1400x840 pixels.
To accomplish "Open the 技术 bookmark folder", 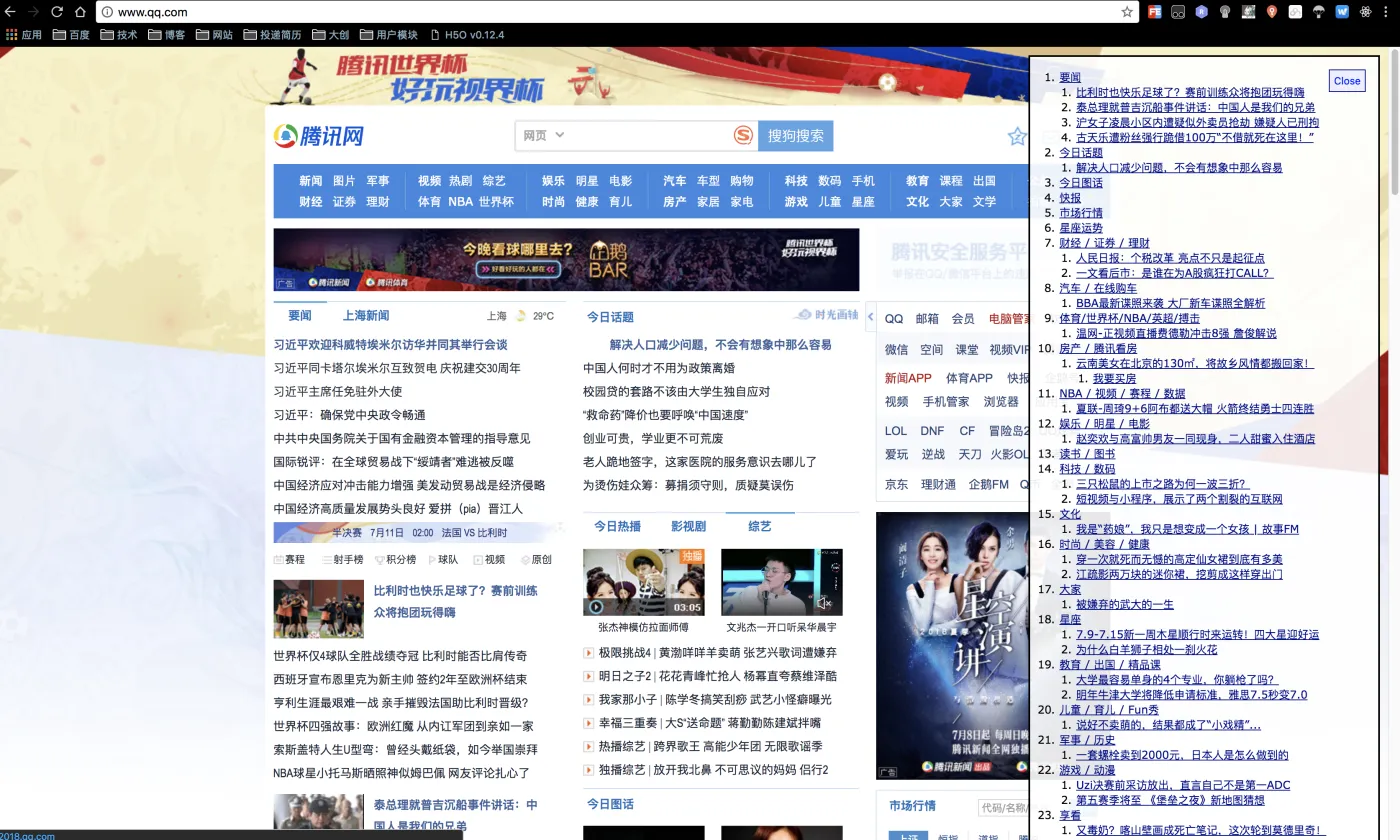I will click(118, 34).
